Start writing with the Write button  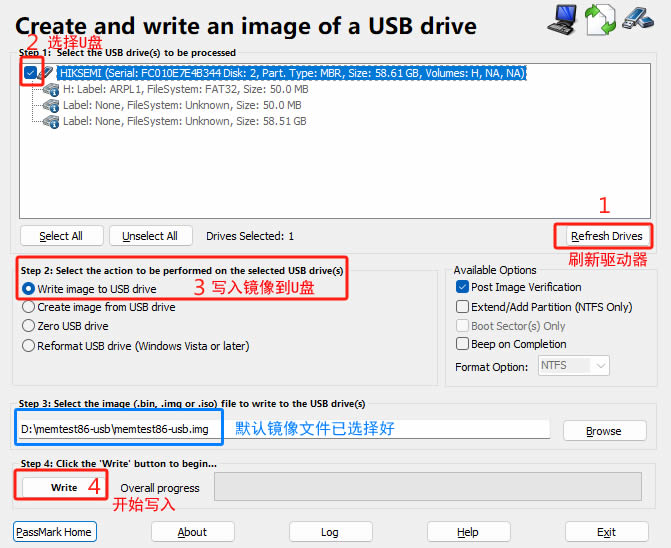[x=64, y=487]
